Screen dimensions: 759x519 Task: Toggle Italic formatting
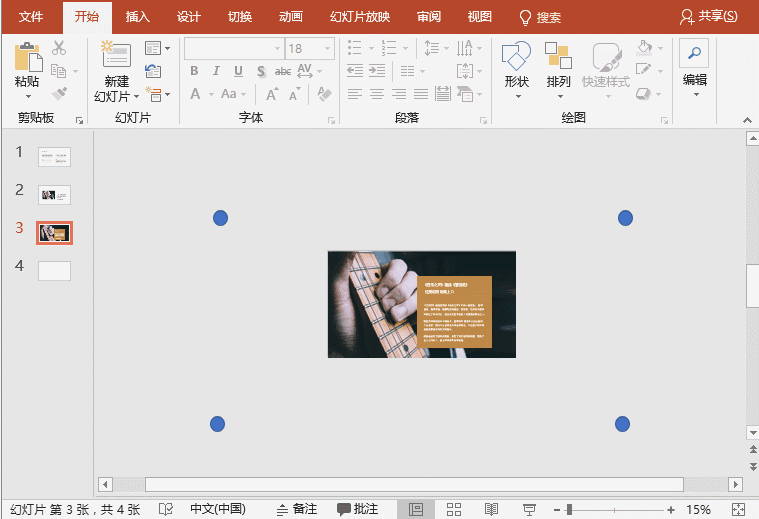[x=215, y=71]
